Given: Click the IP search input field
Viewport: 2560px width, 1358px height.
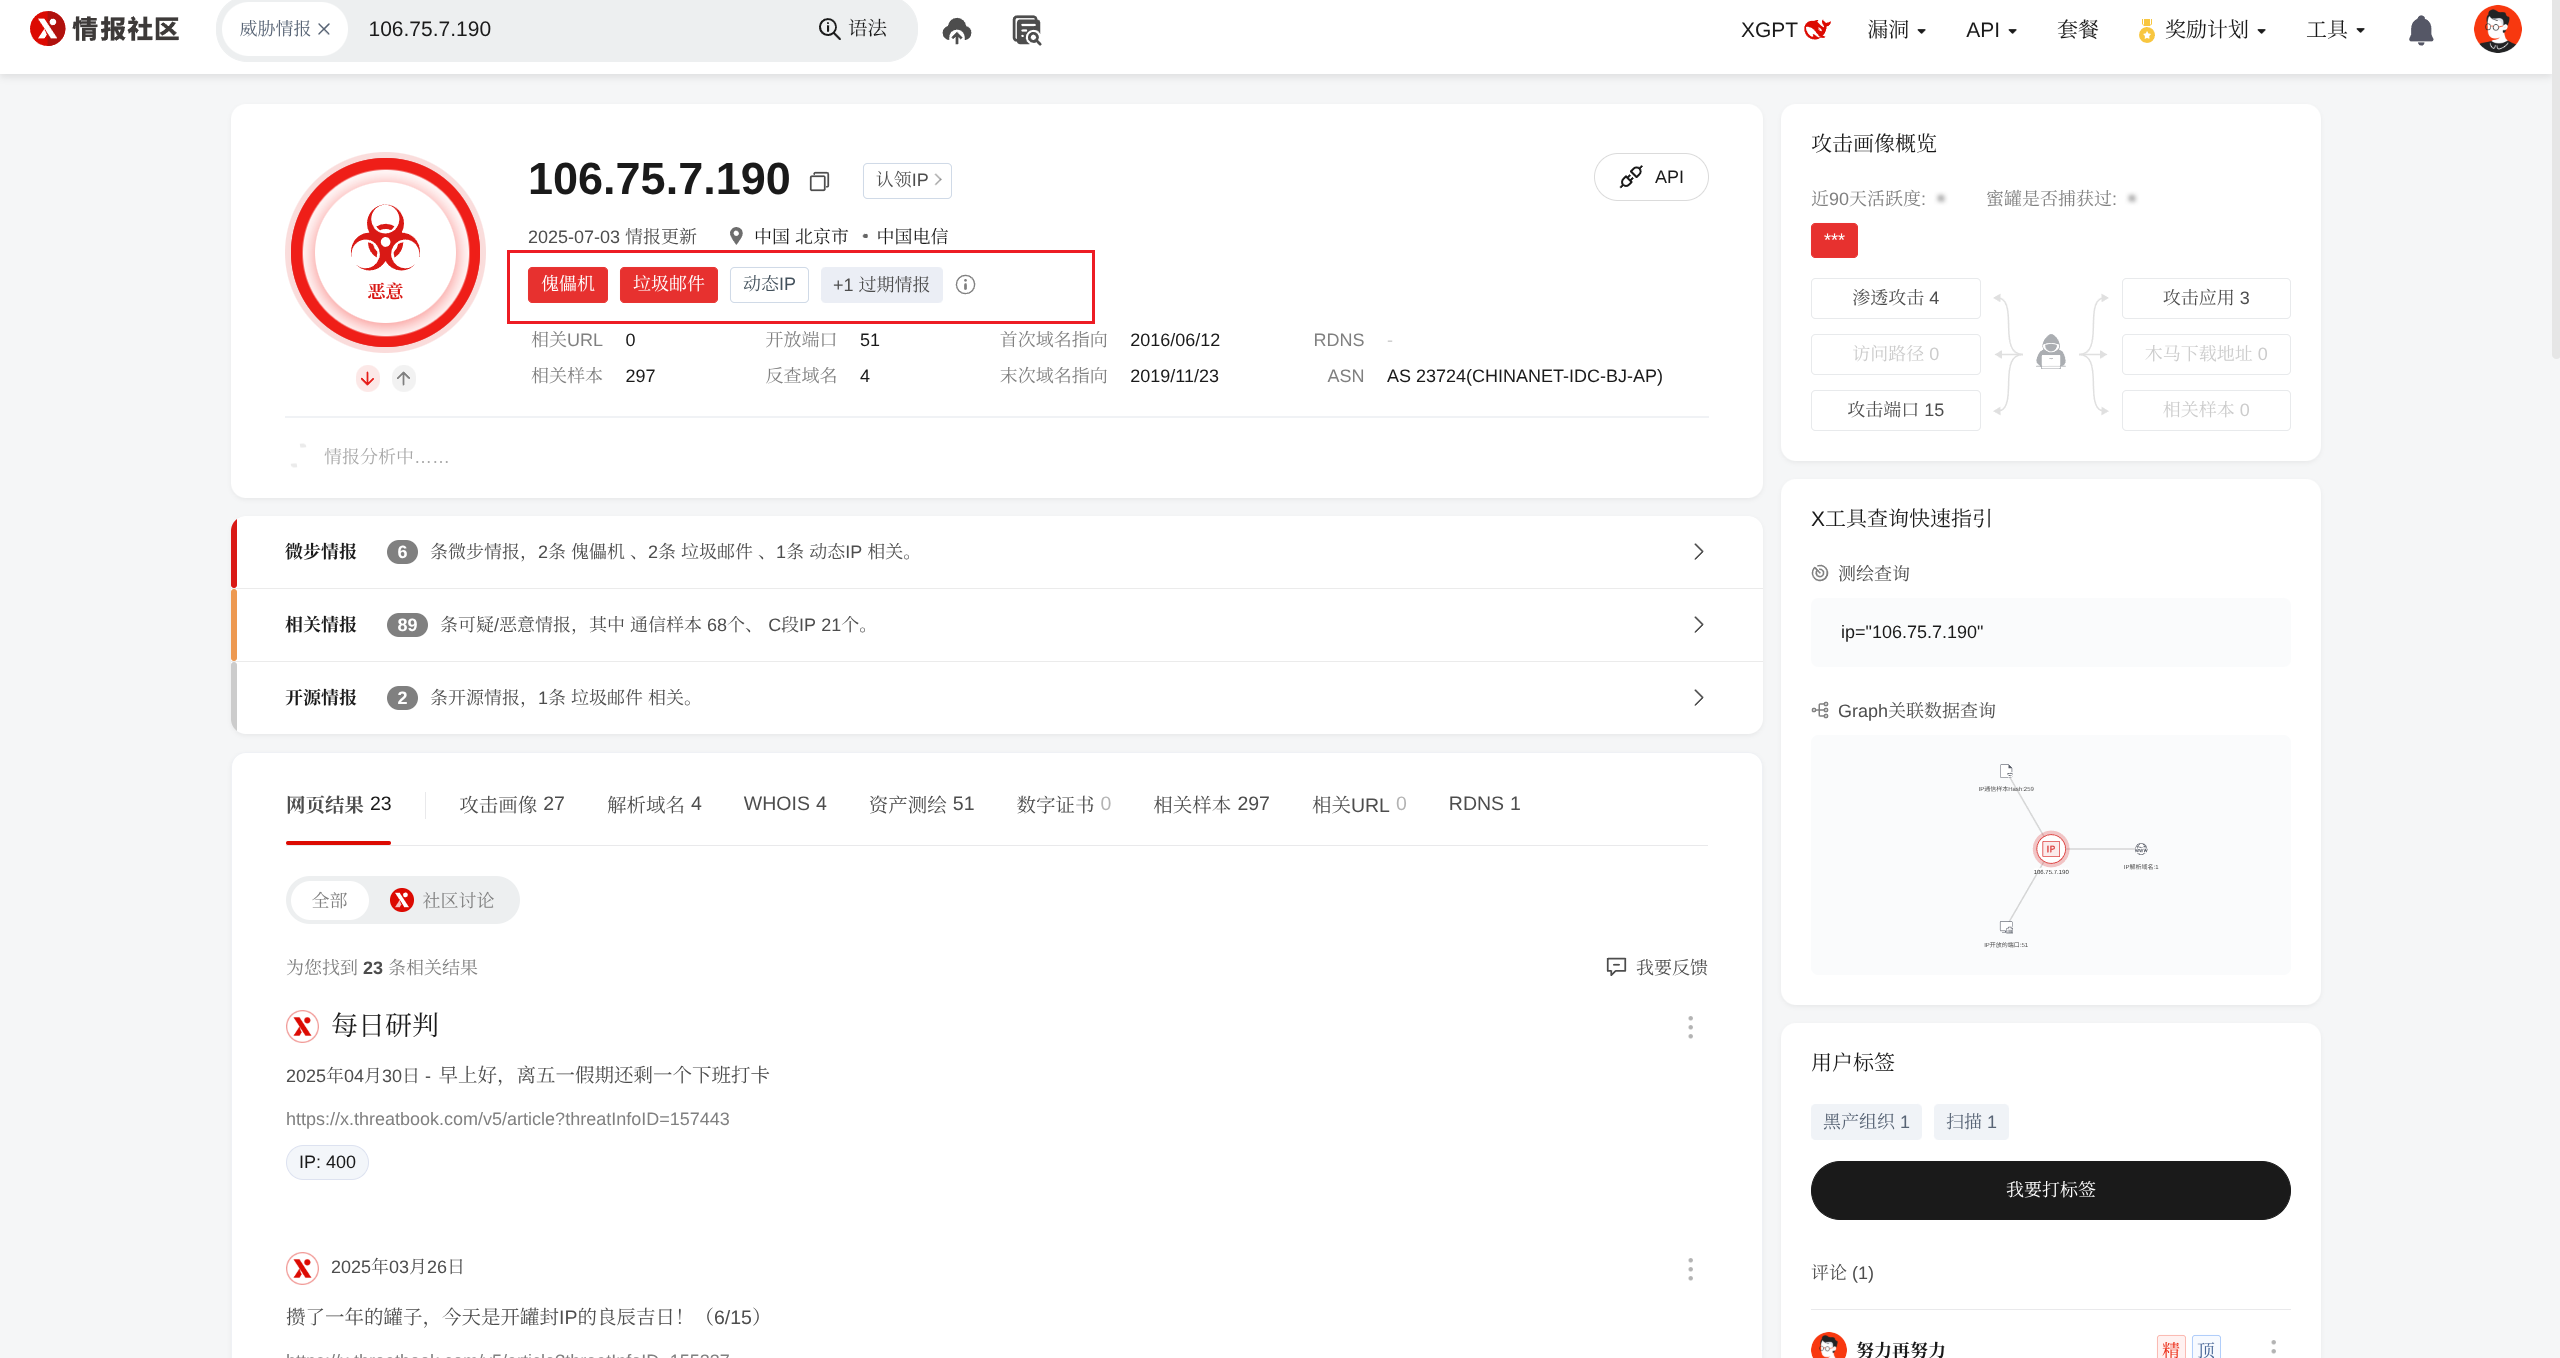Looking at the screenshot, I should coord(580,29).
